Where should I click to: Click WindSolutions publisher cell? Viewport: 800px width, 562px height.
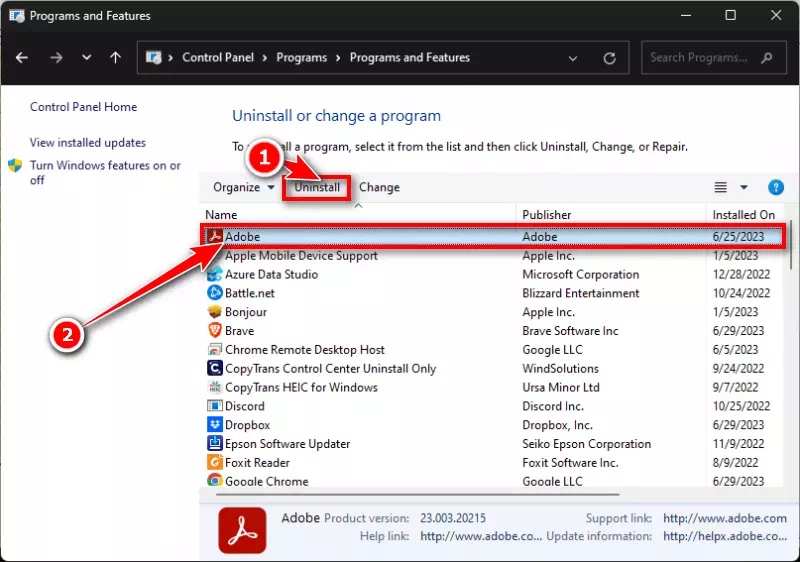click(x=560, y=369)
